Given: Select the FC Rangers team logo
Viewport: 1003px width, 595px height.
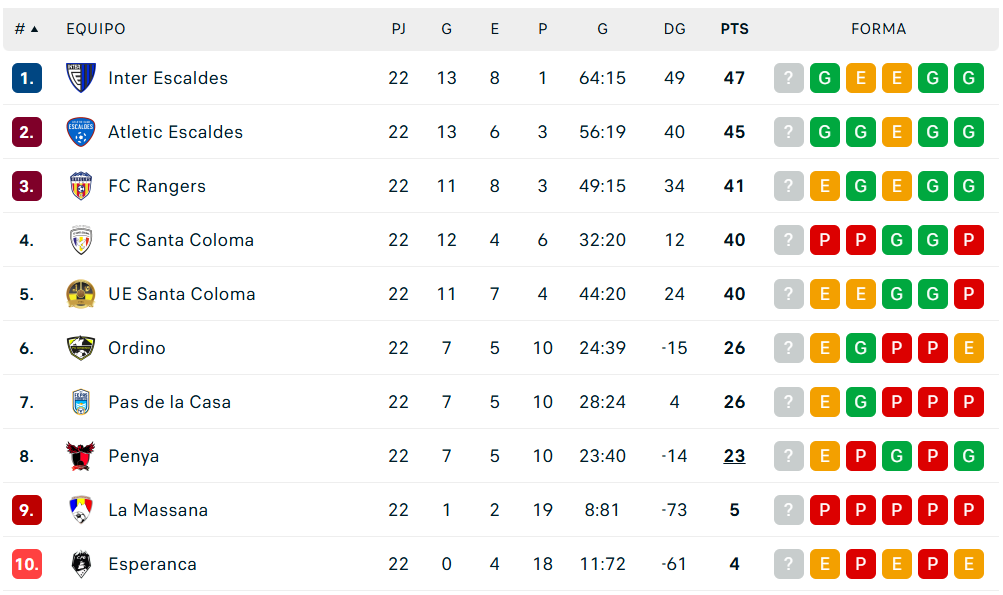Looking at the screenshot, I should click(81, 186).
